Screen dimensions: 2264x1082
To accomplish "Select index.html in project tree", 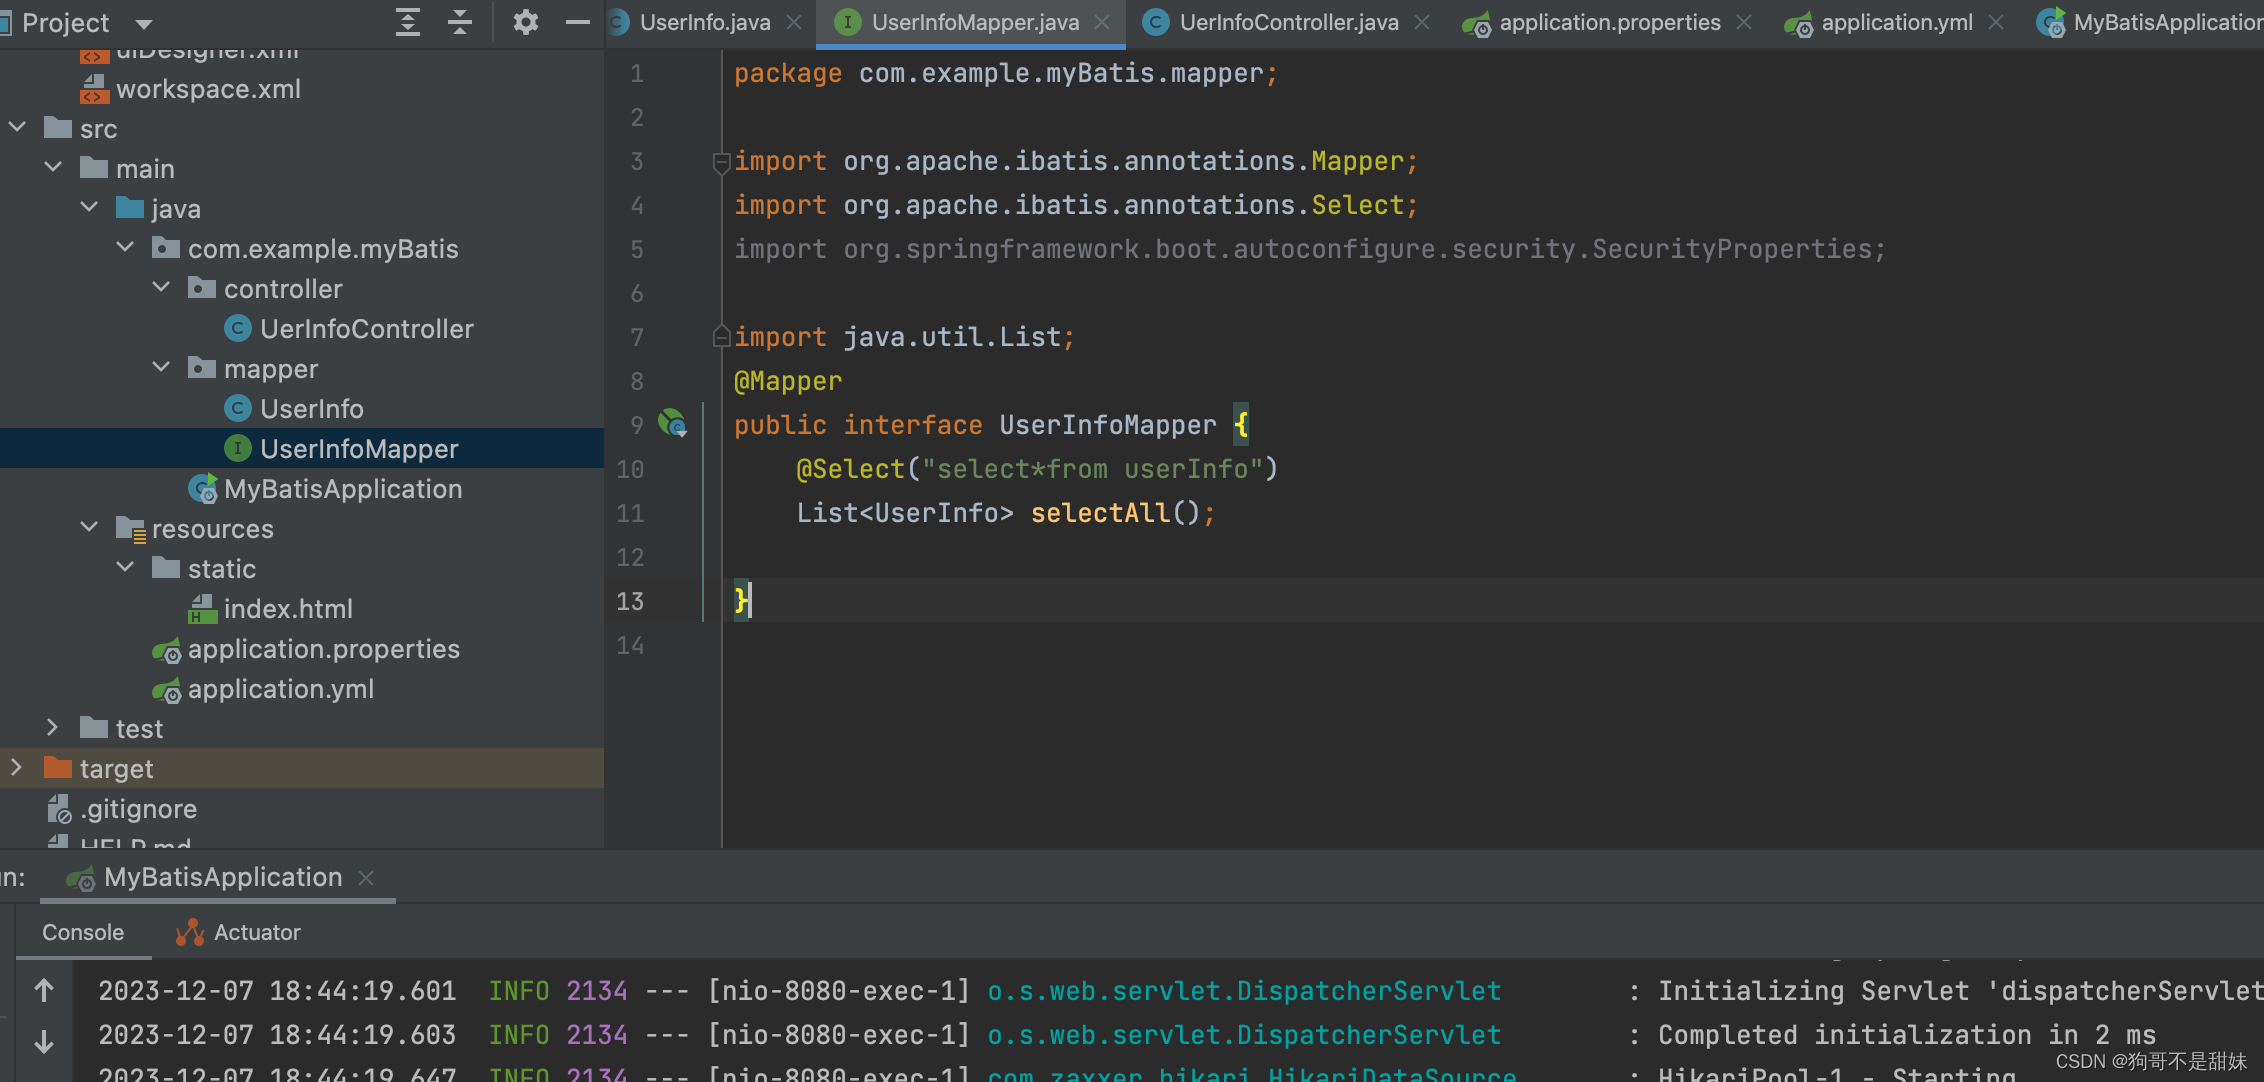I will pyautogui.click(x=288, y=609).
